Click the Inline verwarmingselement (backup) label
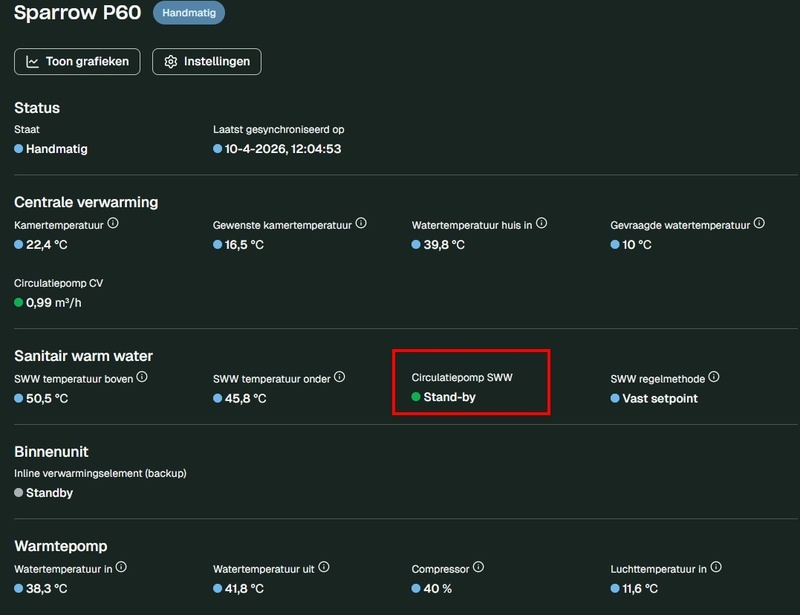 pos(100,474)
